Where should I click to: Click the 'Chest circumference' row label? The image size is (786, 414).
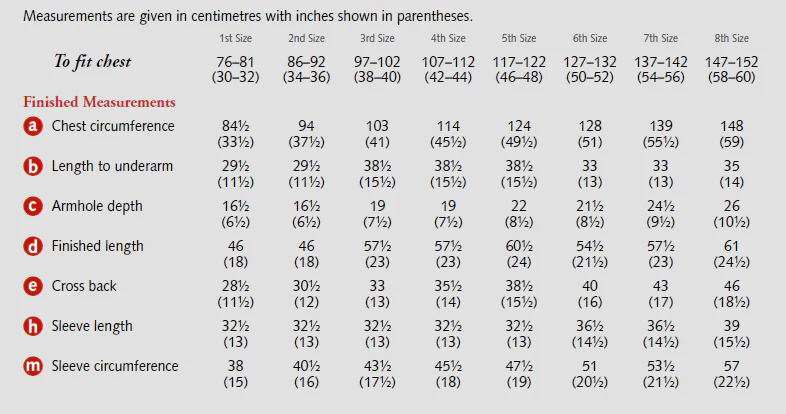click(113, 126)
